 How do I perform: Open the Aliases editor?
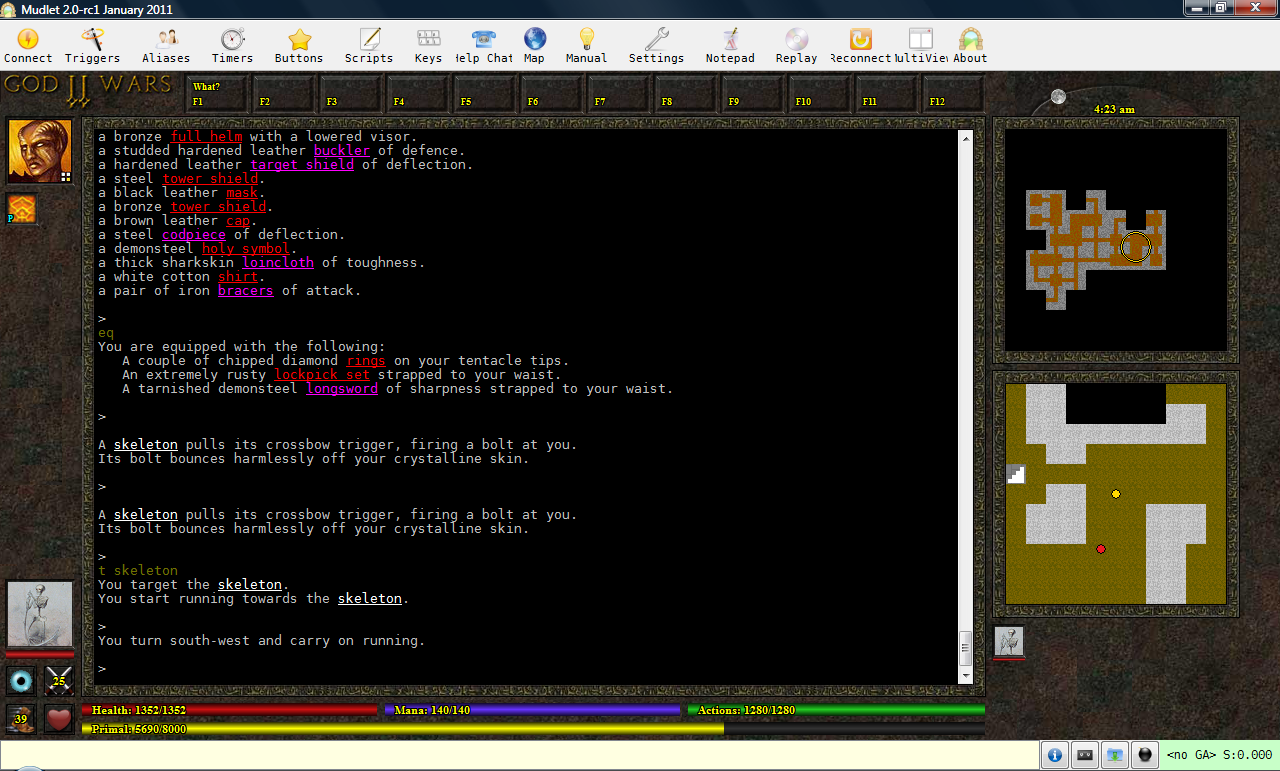pos(166,45)
